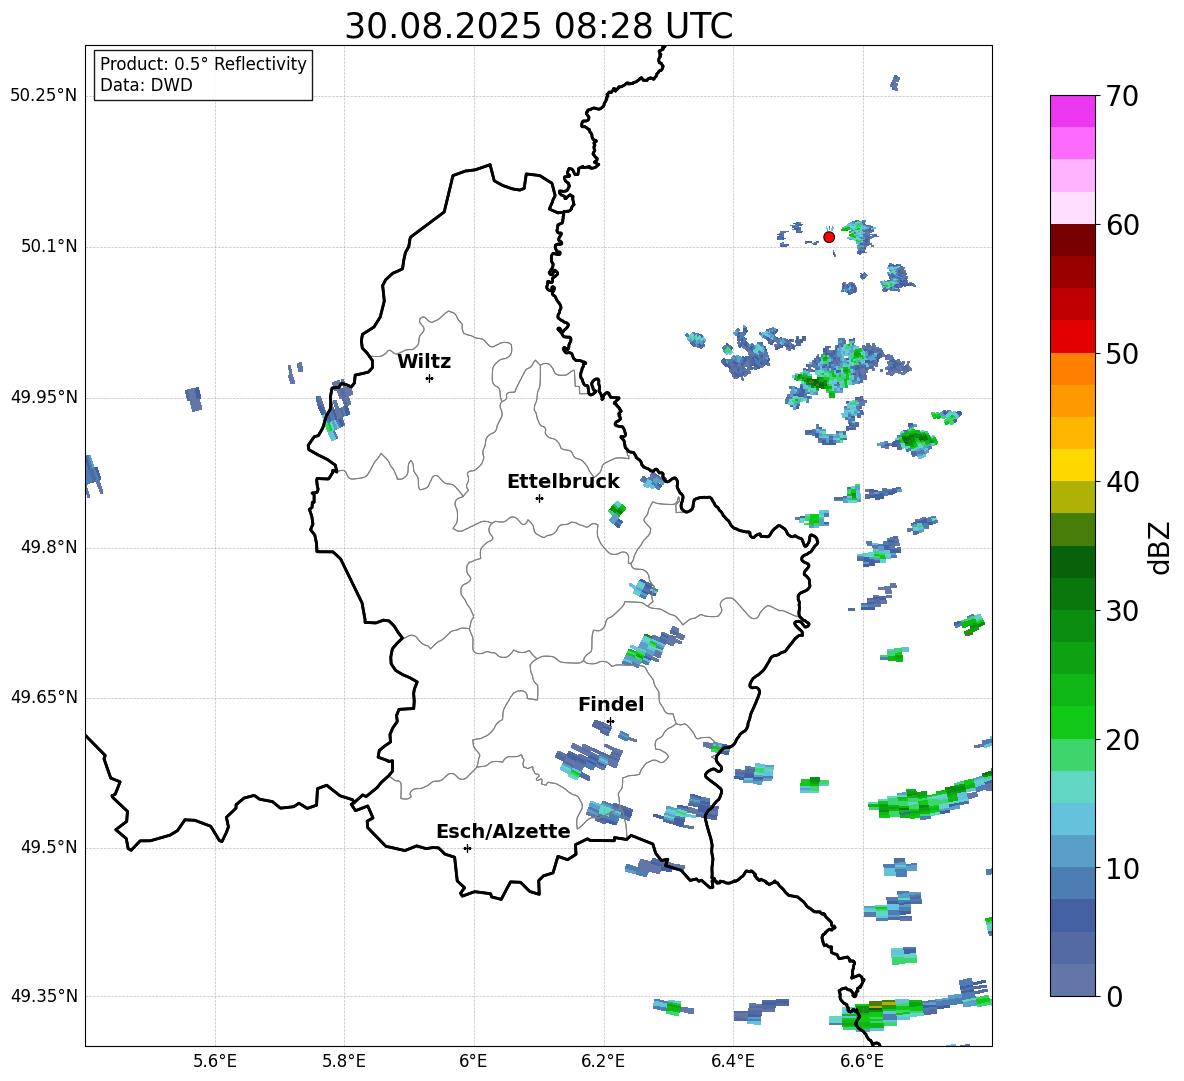Click the 6.6°E longitude label
Image resolution: width=1184 pixels, height=1081 pixels.
(862, 1061)
